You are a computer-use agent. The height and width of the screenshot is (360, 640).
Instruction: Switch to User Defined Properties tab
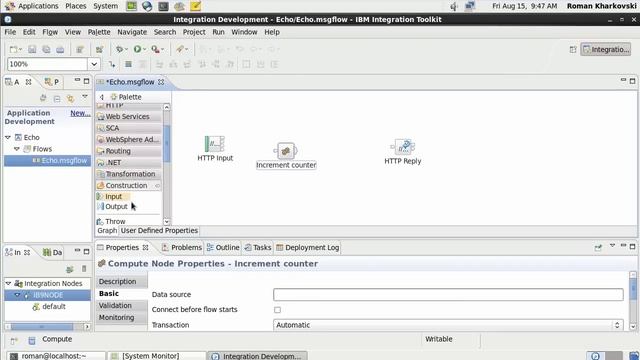[x=159, y=231]
